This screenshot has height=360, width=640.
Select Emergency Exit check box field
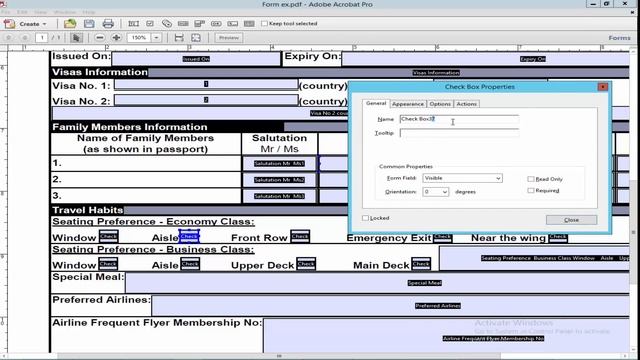coord(442,237)
